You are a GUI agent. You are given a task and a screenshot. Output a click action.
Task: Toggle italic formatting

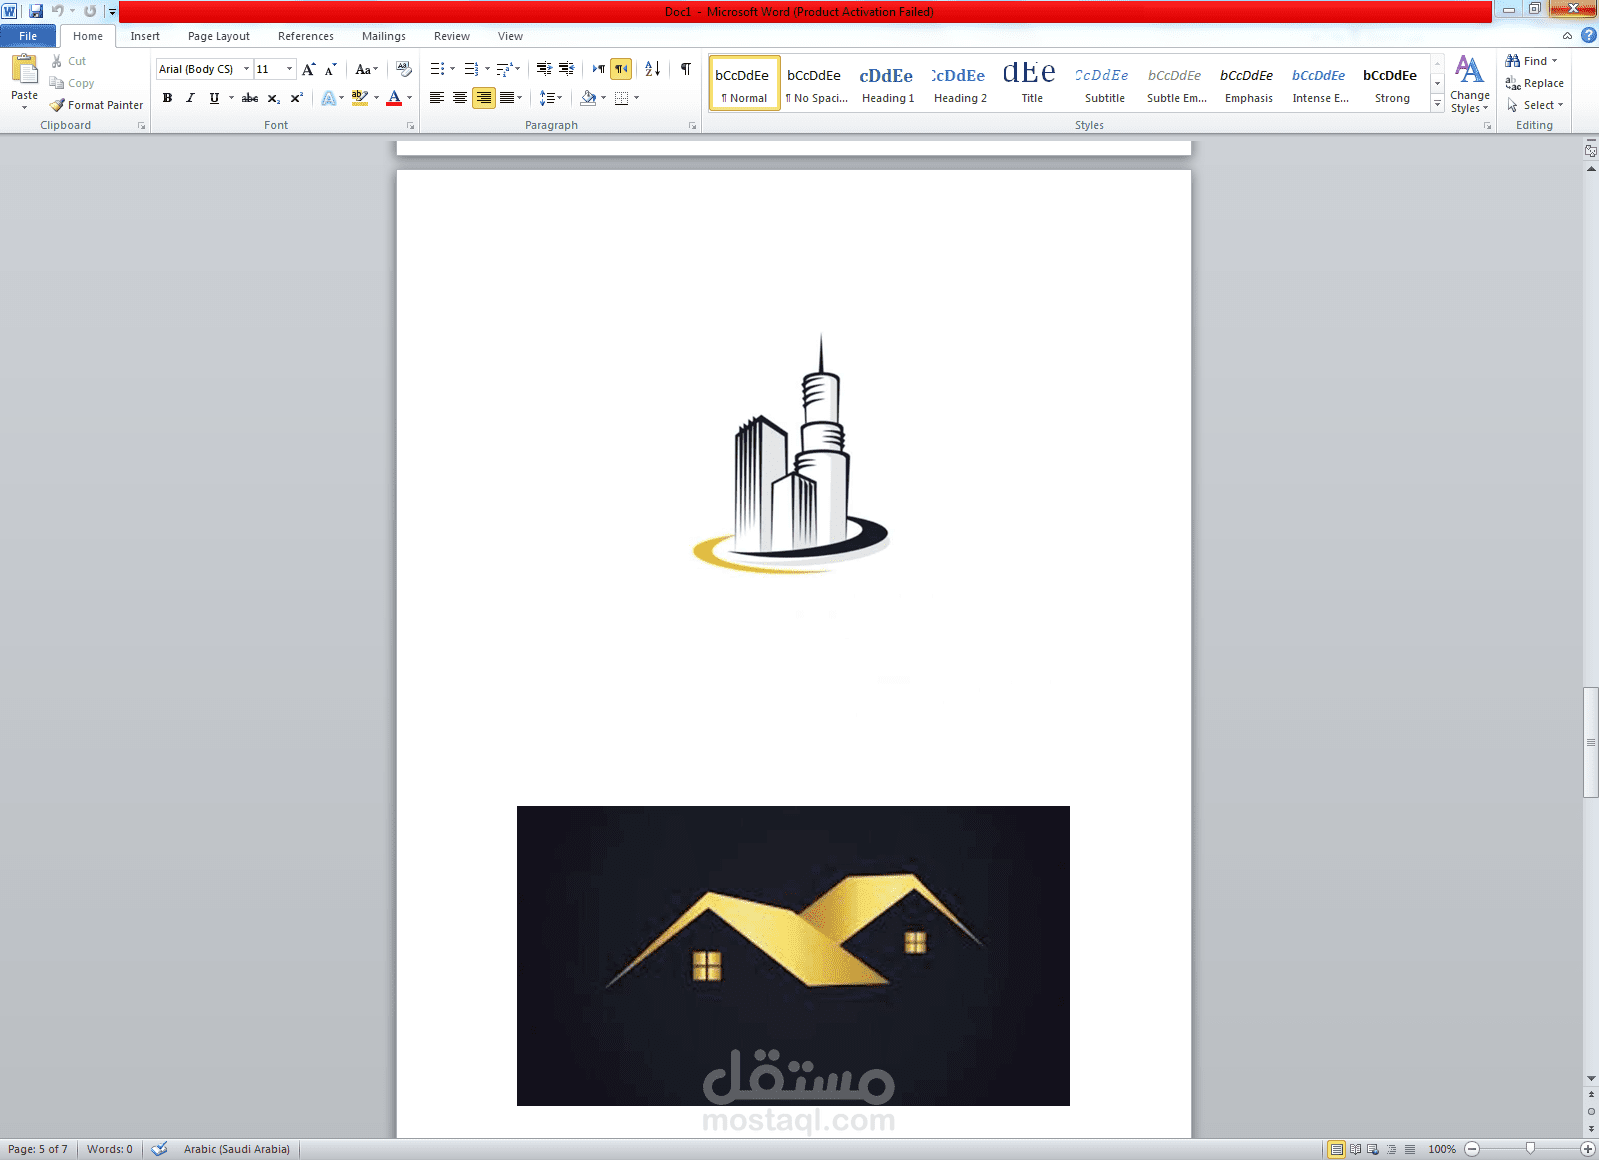tap(190, 98)
